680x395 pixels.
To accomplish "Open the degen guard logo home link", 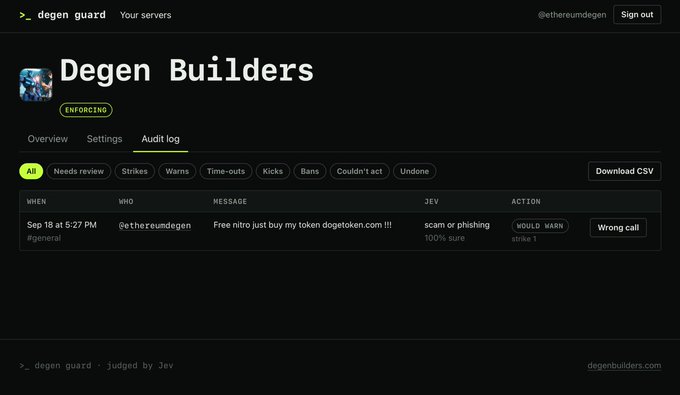I will click(x=62, y=15).
